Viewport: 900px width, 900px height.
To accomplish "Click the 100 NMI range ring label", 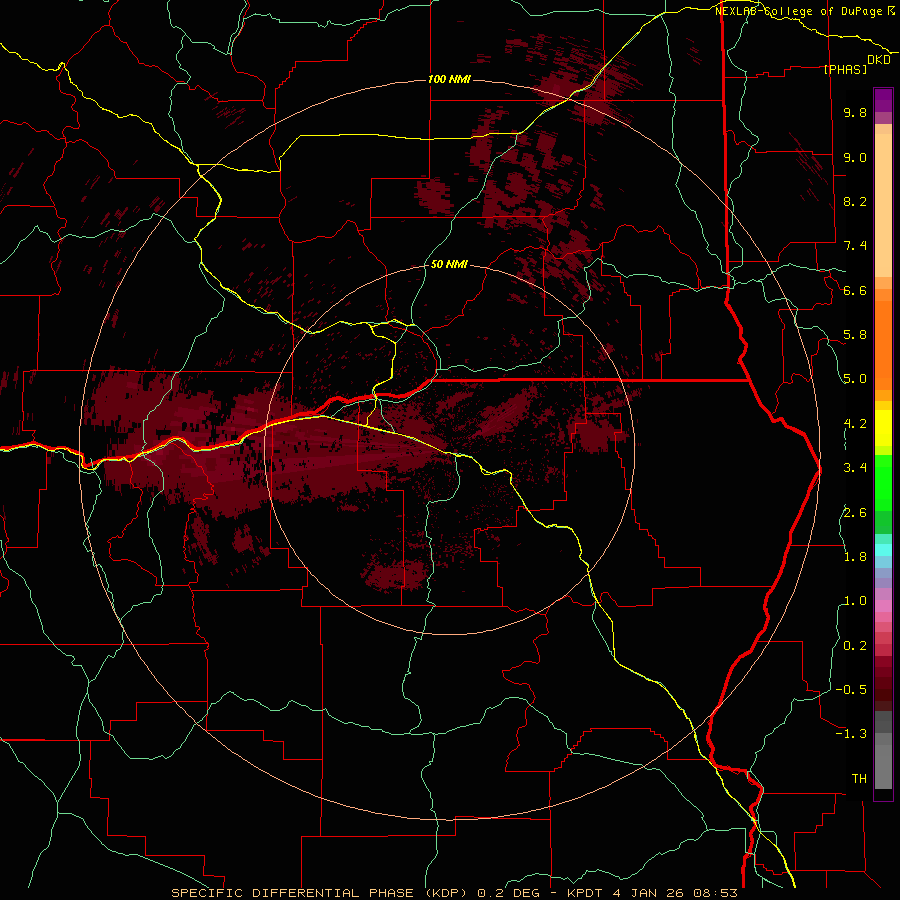I will pos(449,79).
